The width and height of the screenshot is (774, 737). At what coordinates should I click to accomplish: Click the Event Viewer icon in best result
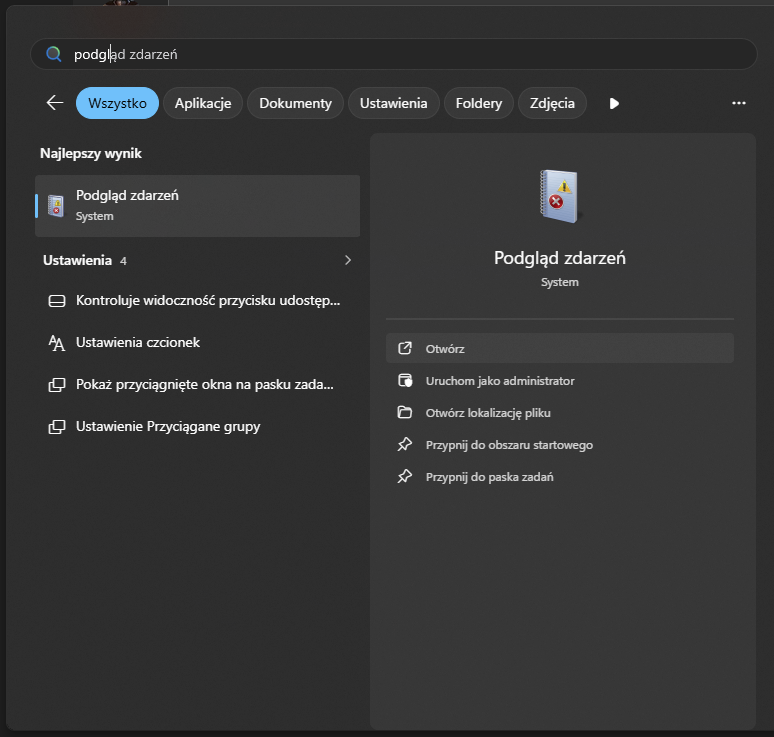click(56, 205)
